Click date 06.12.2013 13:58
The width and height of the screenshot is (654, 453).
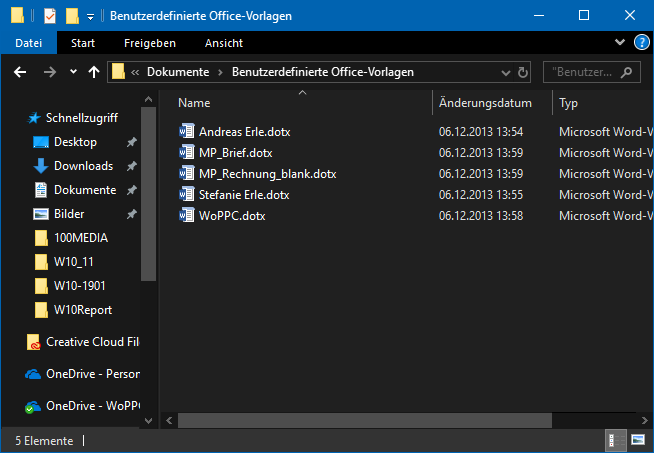coord(481,216)
